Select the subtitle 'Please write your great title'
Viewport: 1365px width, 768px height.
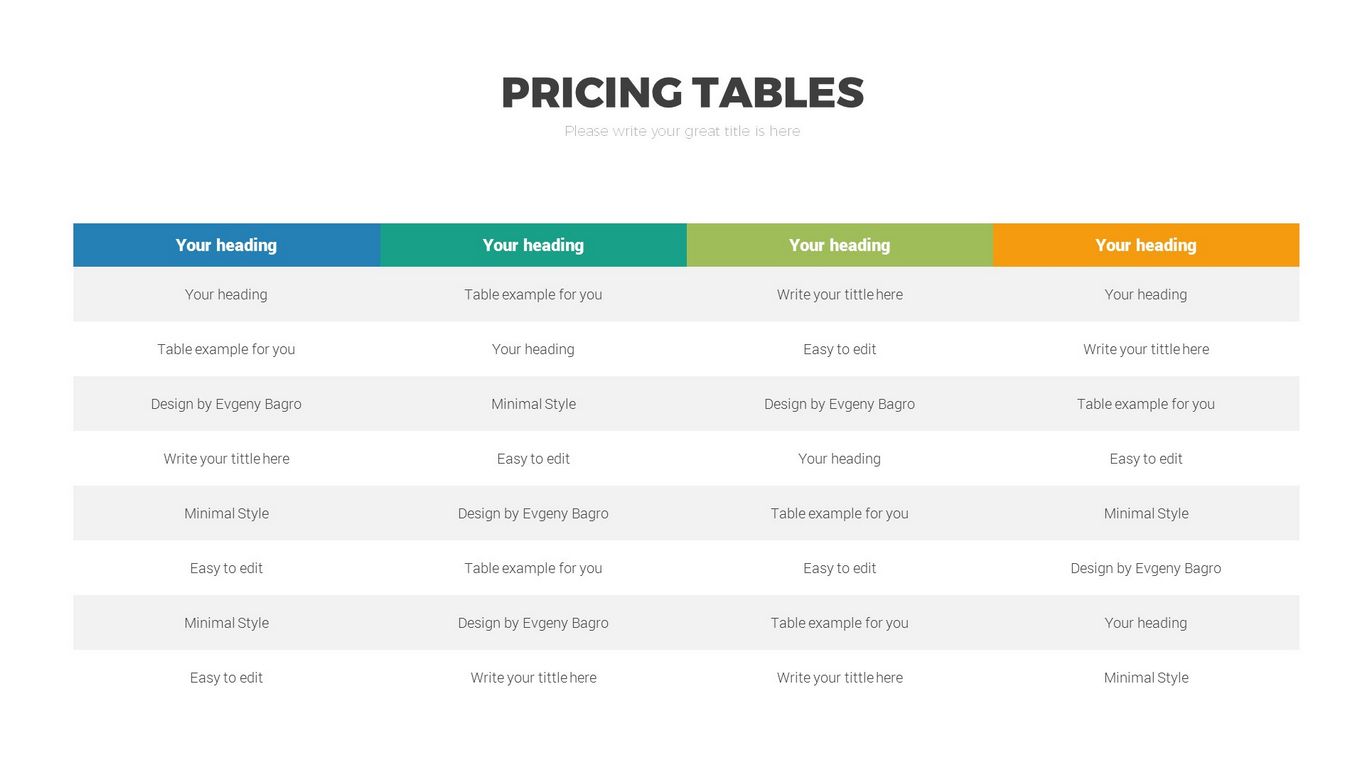tap(682, 131)
